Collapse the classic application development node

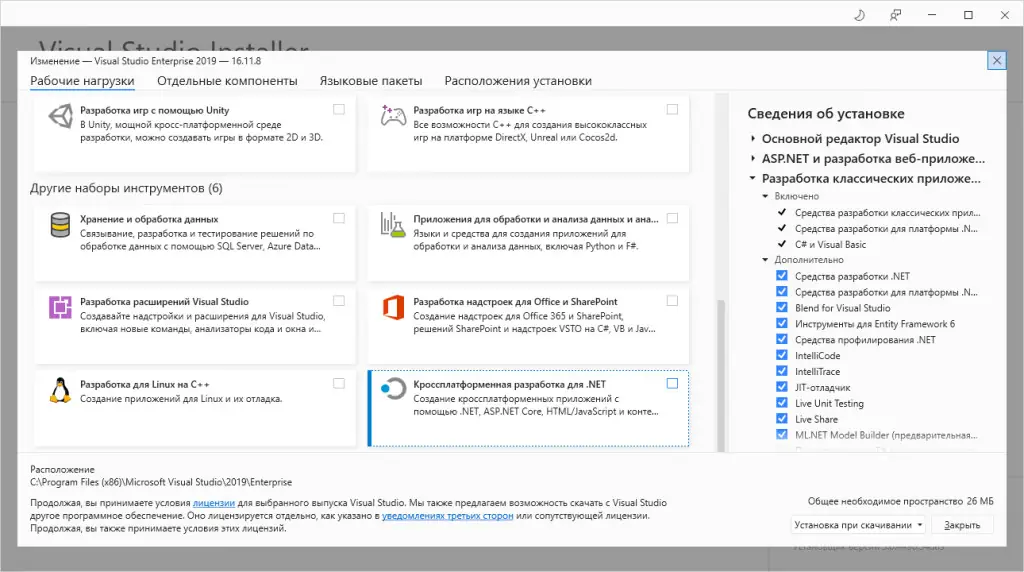coord(753,178)
